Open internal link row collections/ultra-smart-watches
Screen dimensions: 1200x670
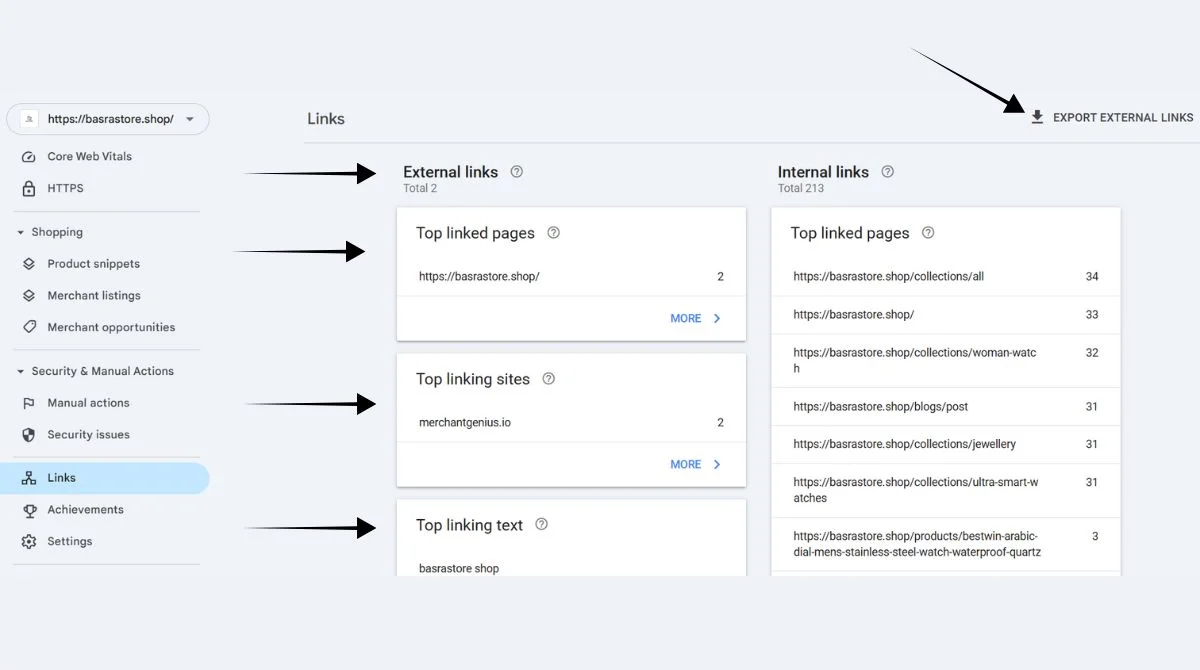click(x=946, y=490)
